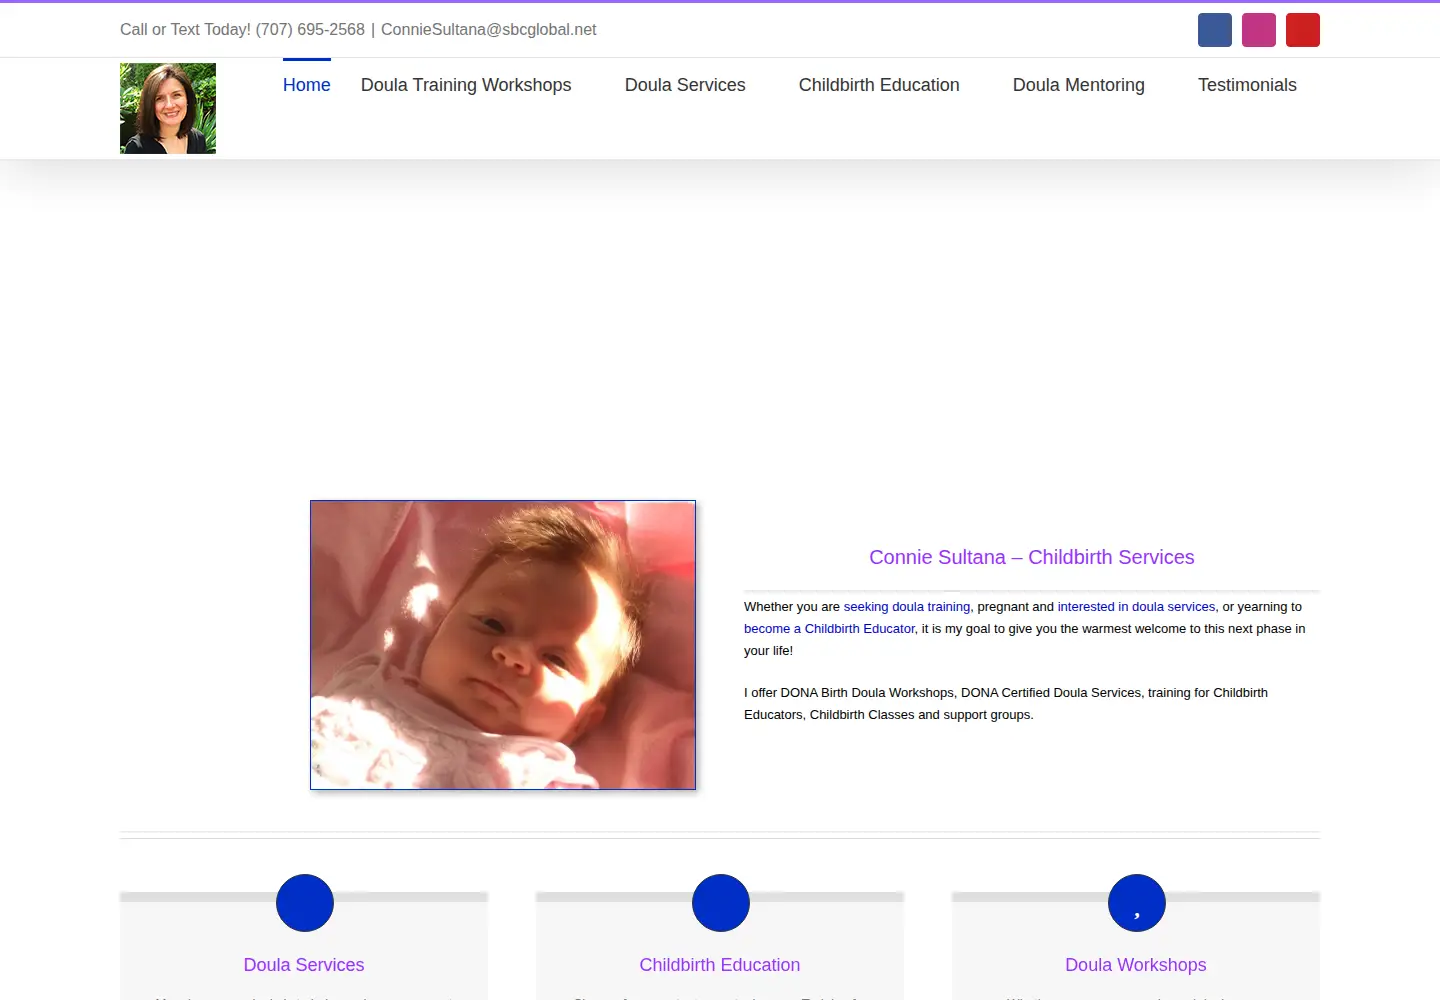
Task: Click the baby photo image
Action: [x=503, y=645]
